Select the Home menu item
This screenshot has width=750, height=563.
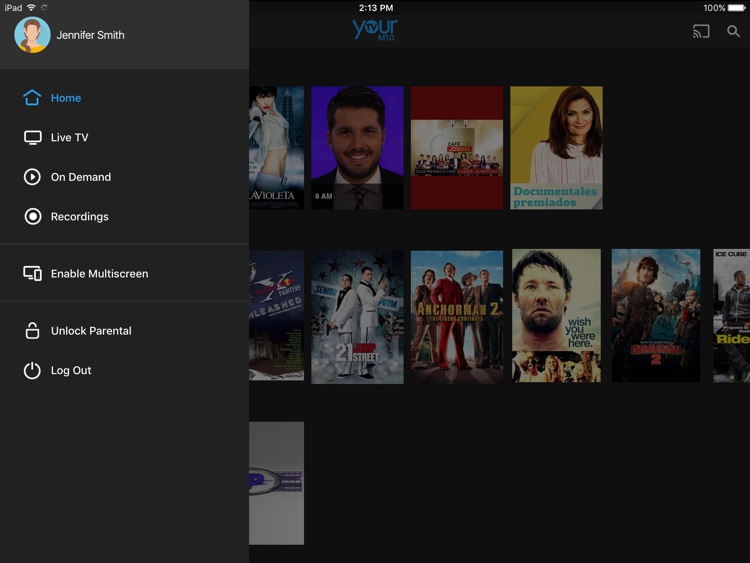[x=124, y=98]
